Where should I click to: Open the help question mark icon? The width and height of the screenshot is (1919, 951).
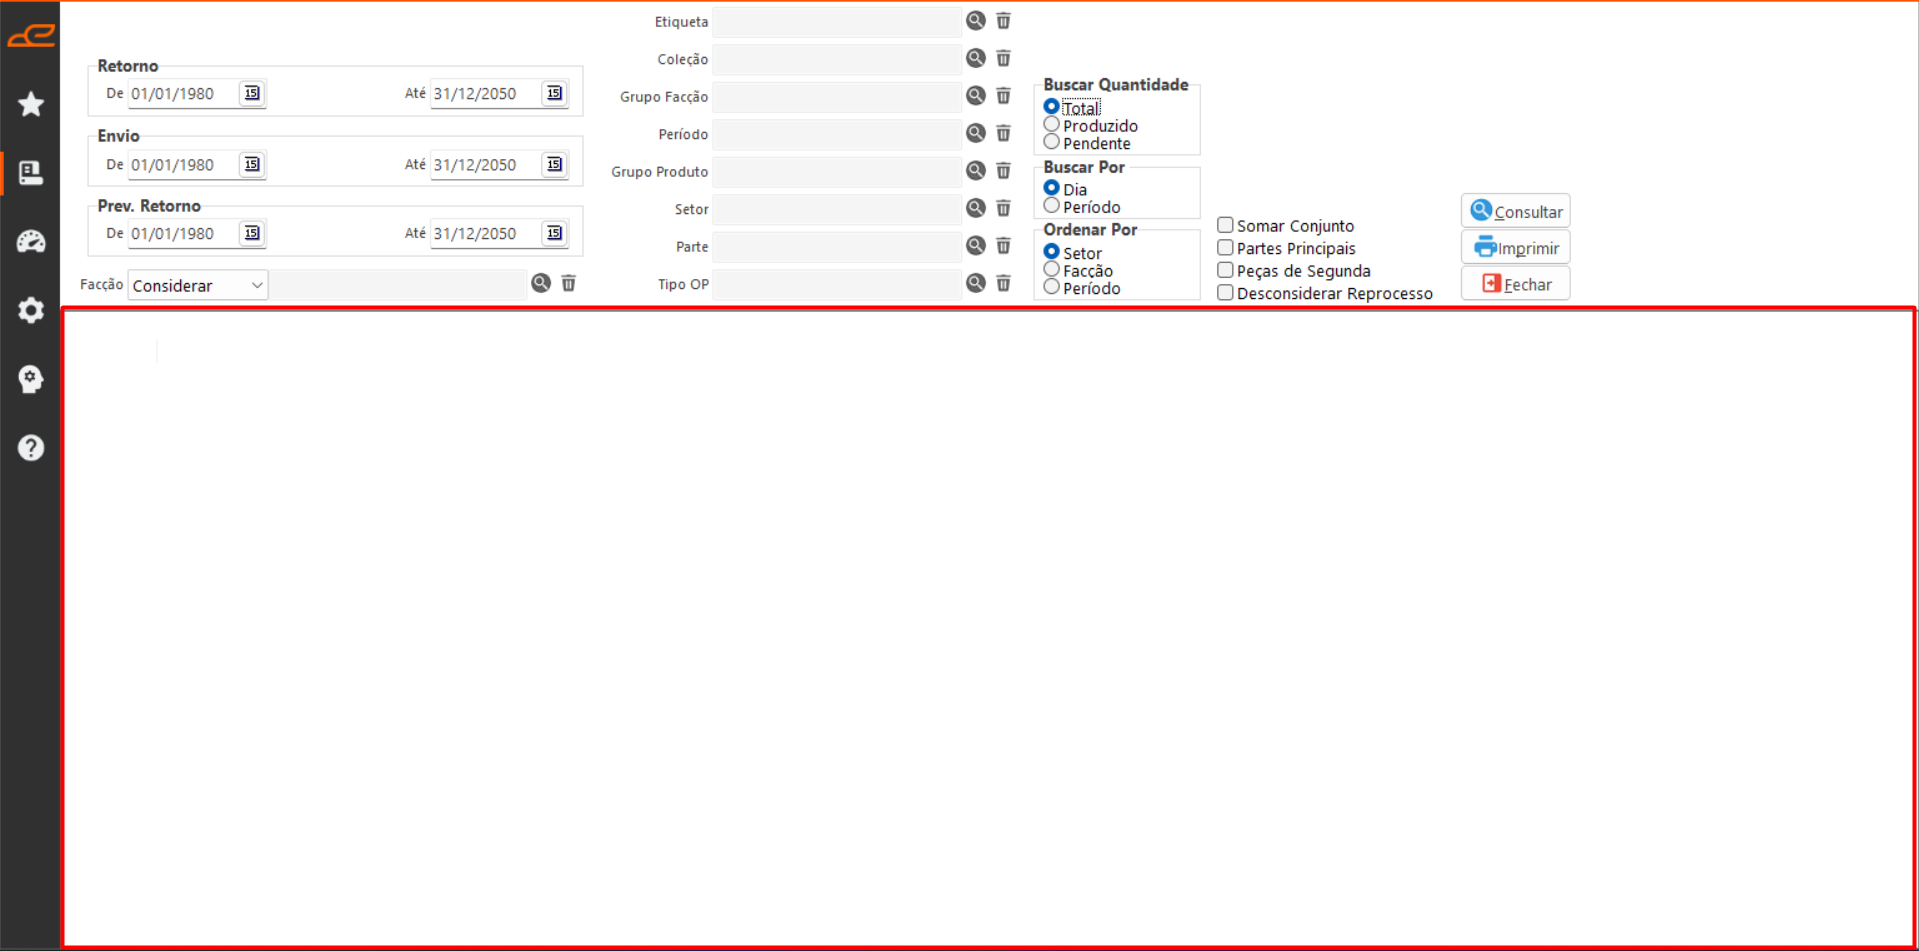pyautogui.click(x=31, y=447)
